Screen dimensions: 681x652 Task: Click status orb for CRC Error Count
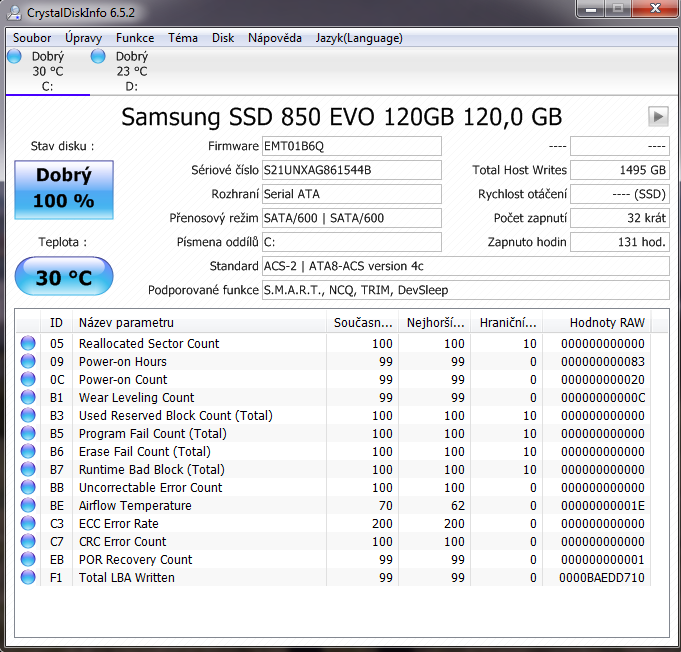pyautogui.click(x=28, y=541)
